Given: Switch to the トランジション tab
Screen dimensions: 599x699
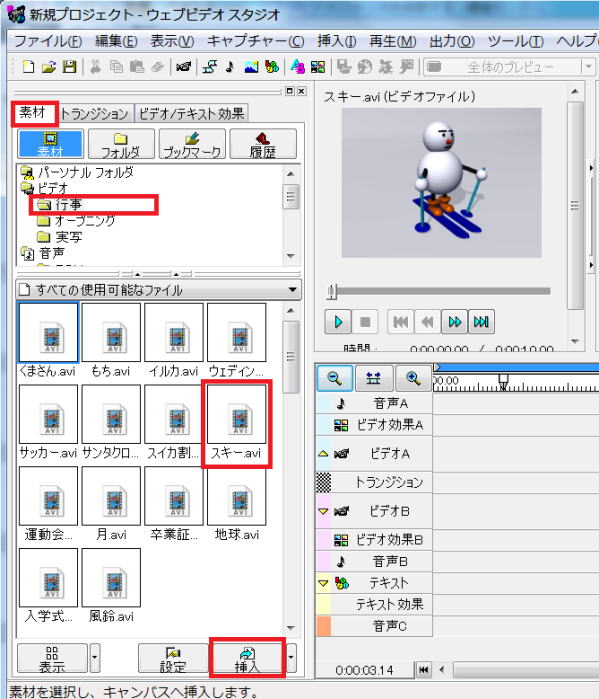Looking at the screenshot, I should [x=94, y=114].
